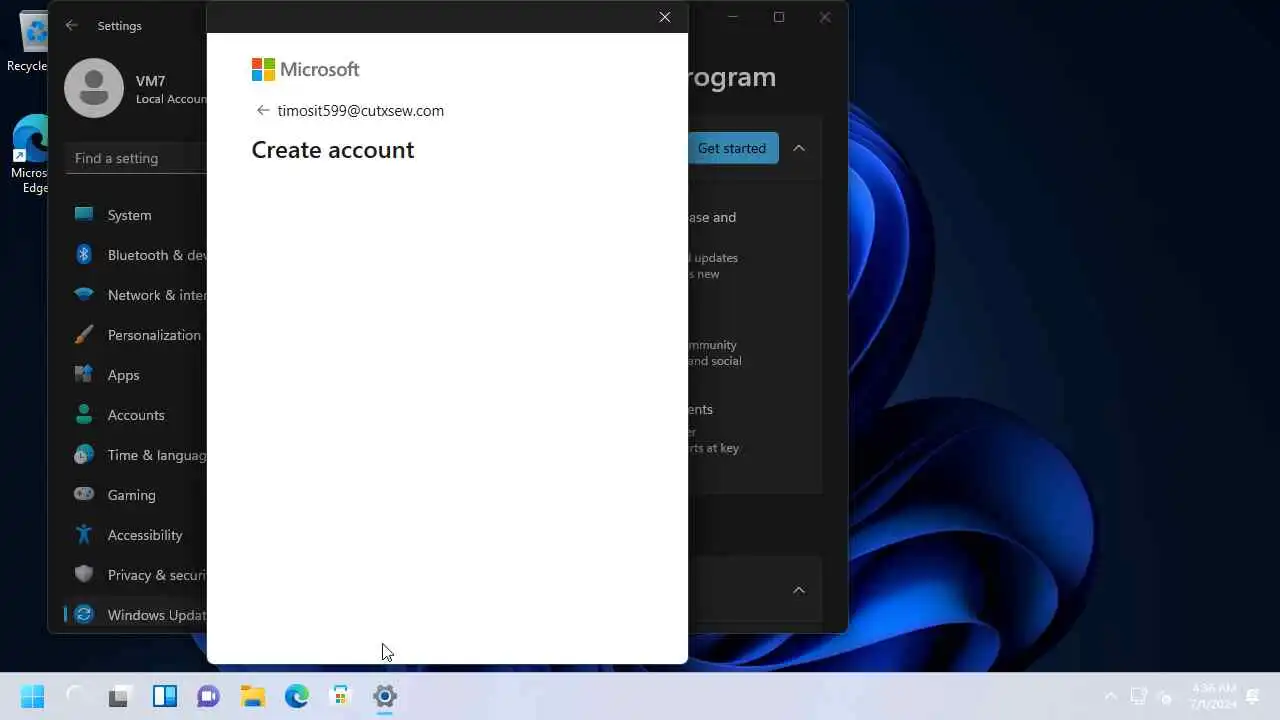Click the Privacy shield icon
The height and width of the screenshot is (720, 1280).
[x=84, y=575]
